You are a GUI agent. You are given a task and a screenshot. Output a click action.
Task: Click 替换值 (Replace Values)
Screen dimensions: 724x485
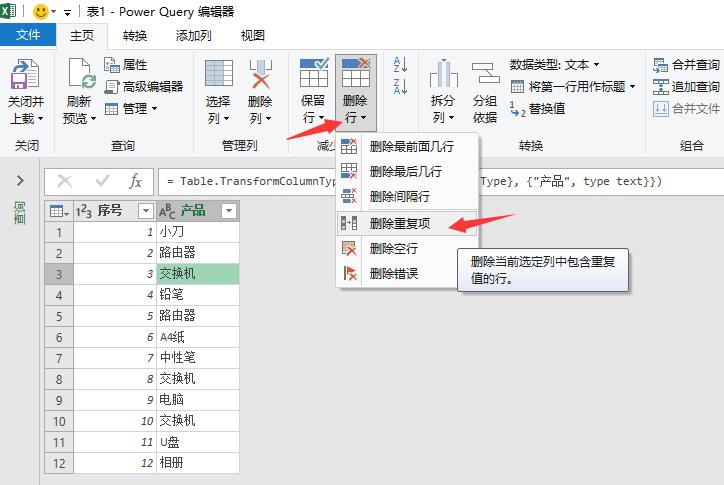pos(537,109)
